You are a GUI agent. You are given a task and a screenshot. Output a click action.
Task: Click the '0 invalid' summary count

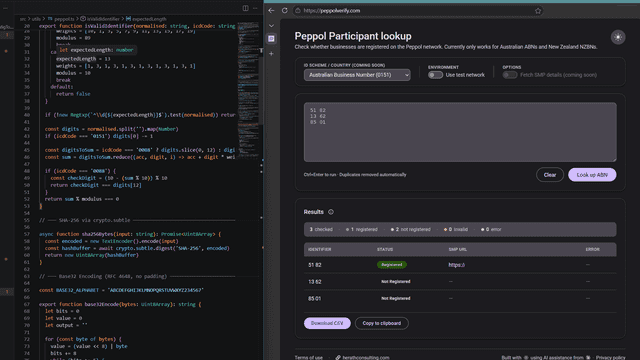(x=456, y=229)
